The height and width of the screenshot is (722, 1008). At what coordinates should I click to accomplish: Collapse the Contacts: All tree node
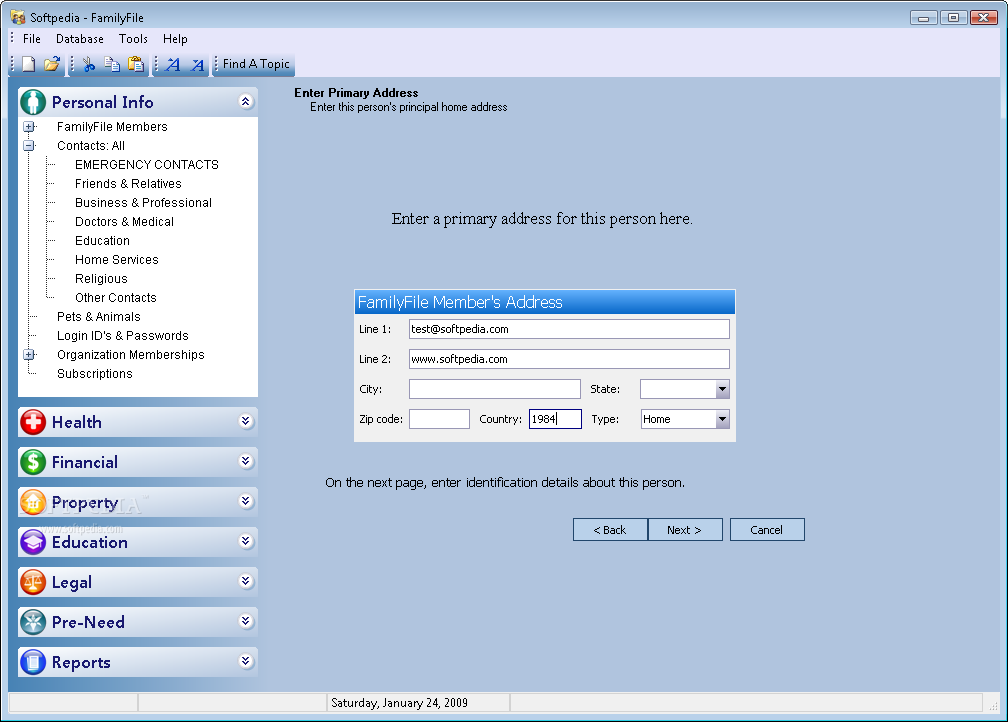pos(29,145)
